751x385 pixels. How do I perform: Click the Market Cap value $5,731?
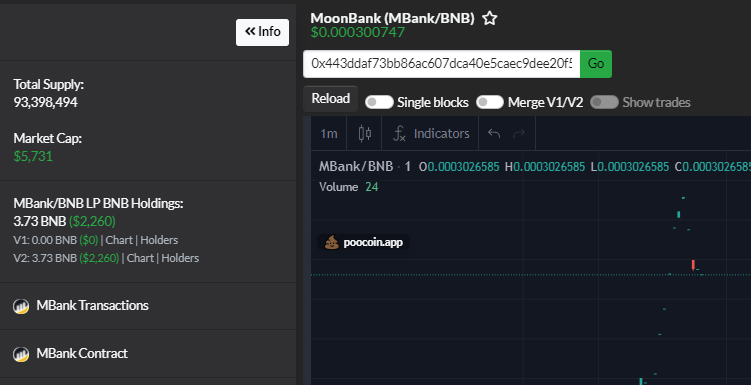[x=33, y=156]
